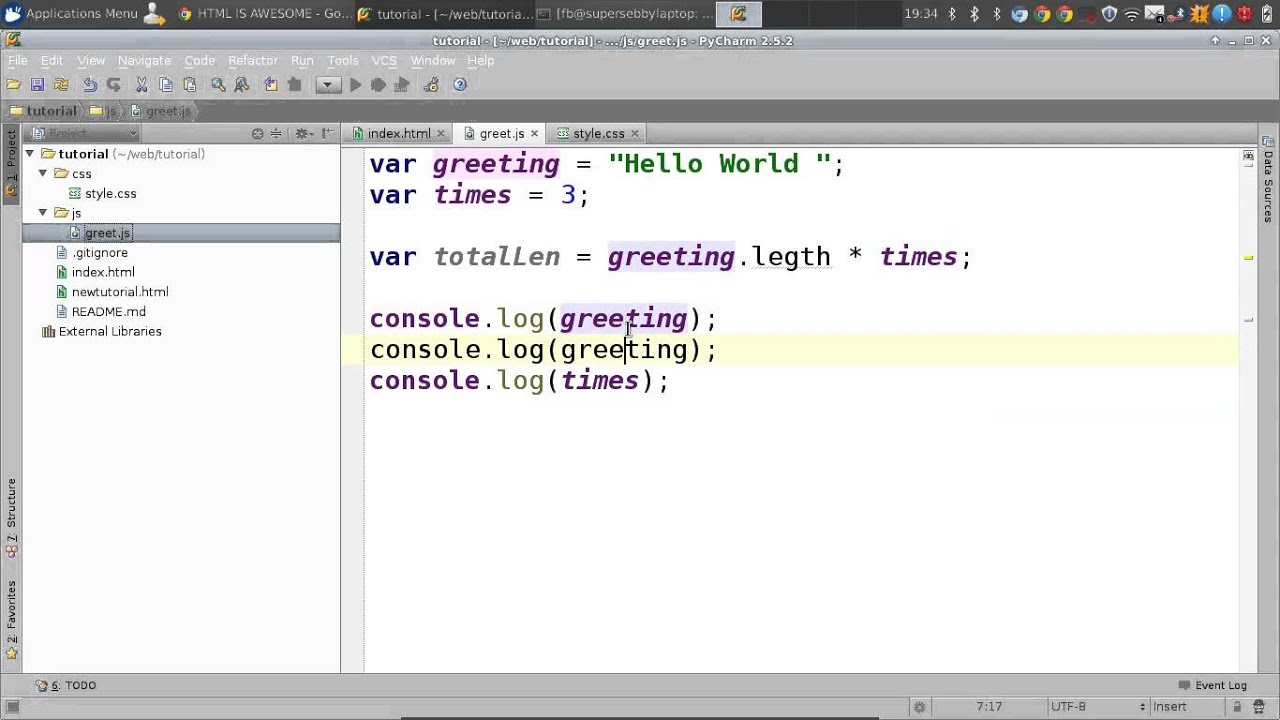Click the 7:17 line column indicator

tap(988, 707)
